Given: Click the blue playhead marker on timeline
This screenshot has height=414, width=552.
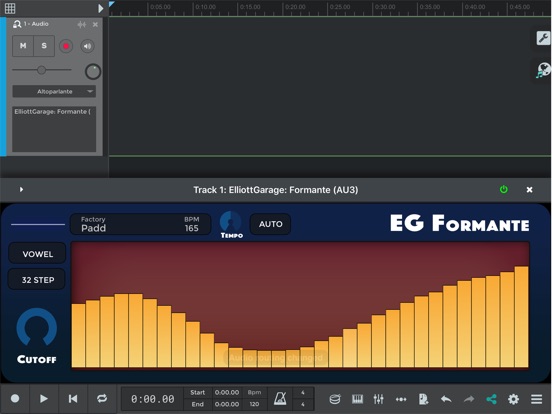Looking at the screenshot, I should click(x=112, y=4).
